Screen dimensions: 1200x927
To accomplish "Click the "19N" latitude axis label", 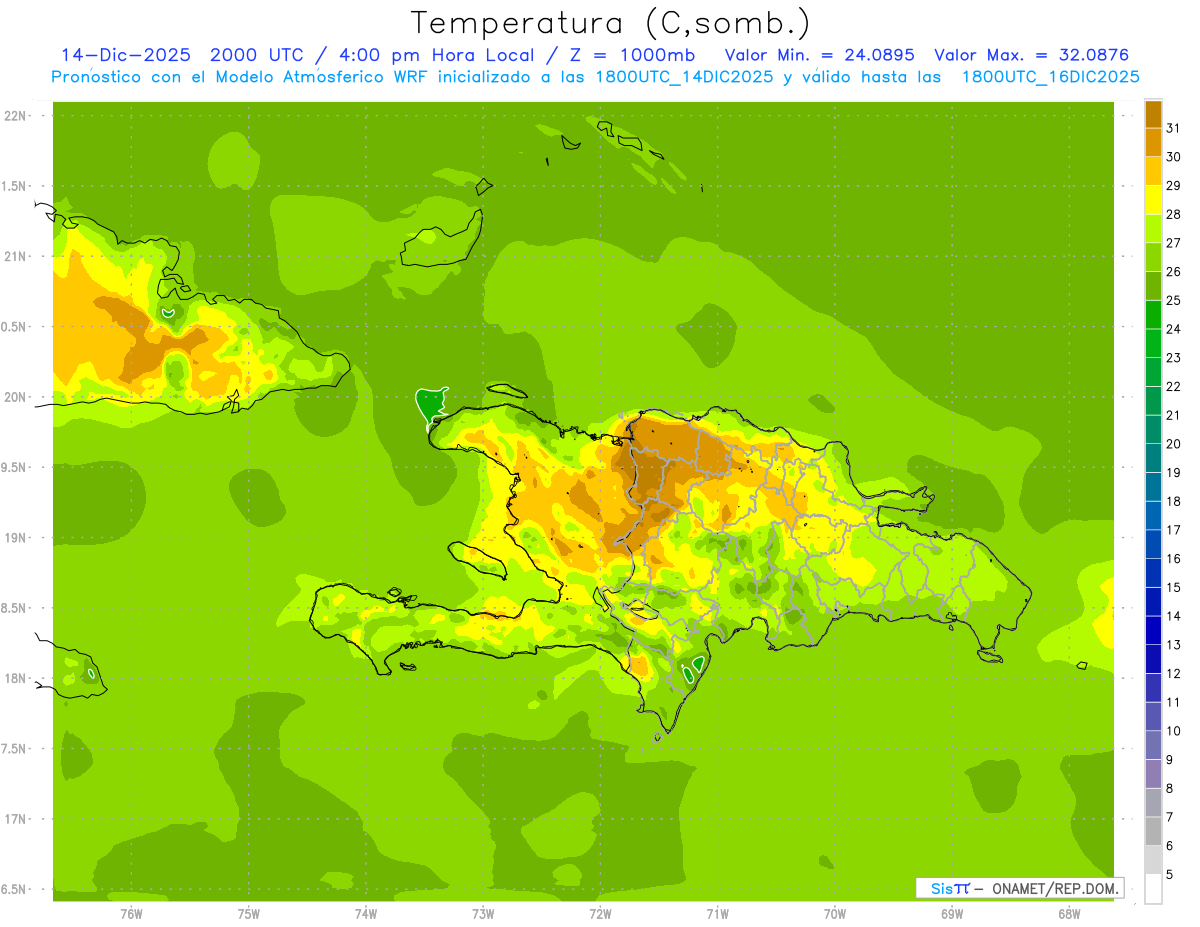I will (x=15, y=538).
